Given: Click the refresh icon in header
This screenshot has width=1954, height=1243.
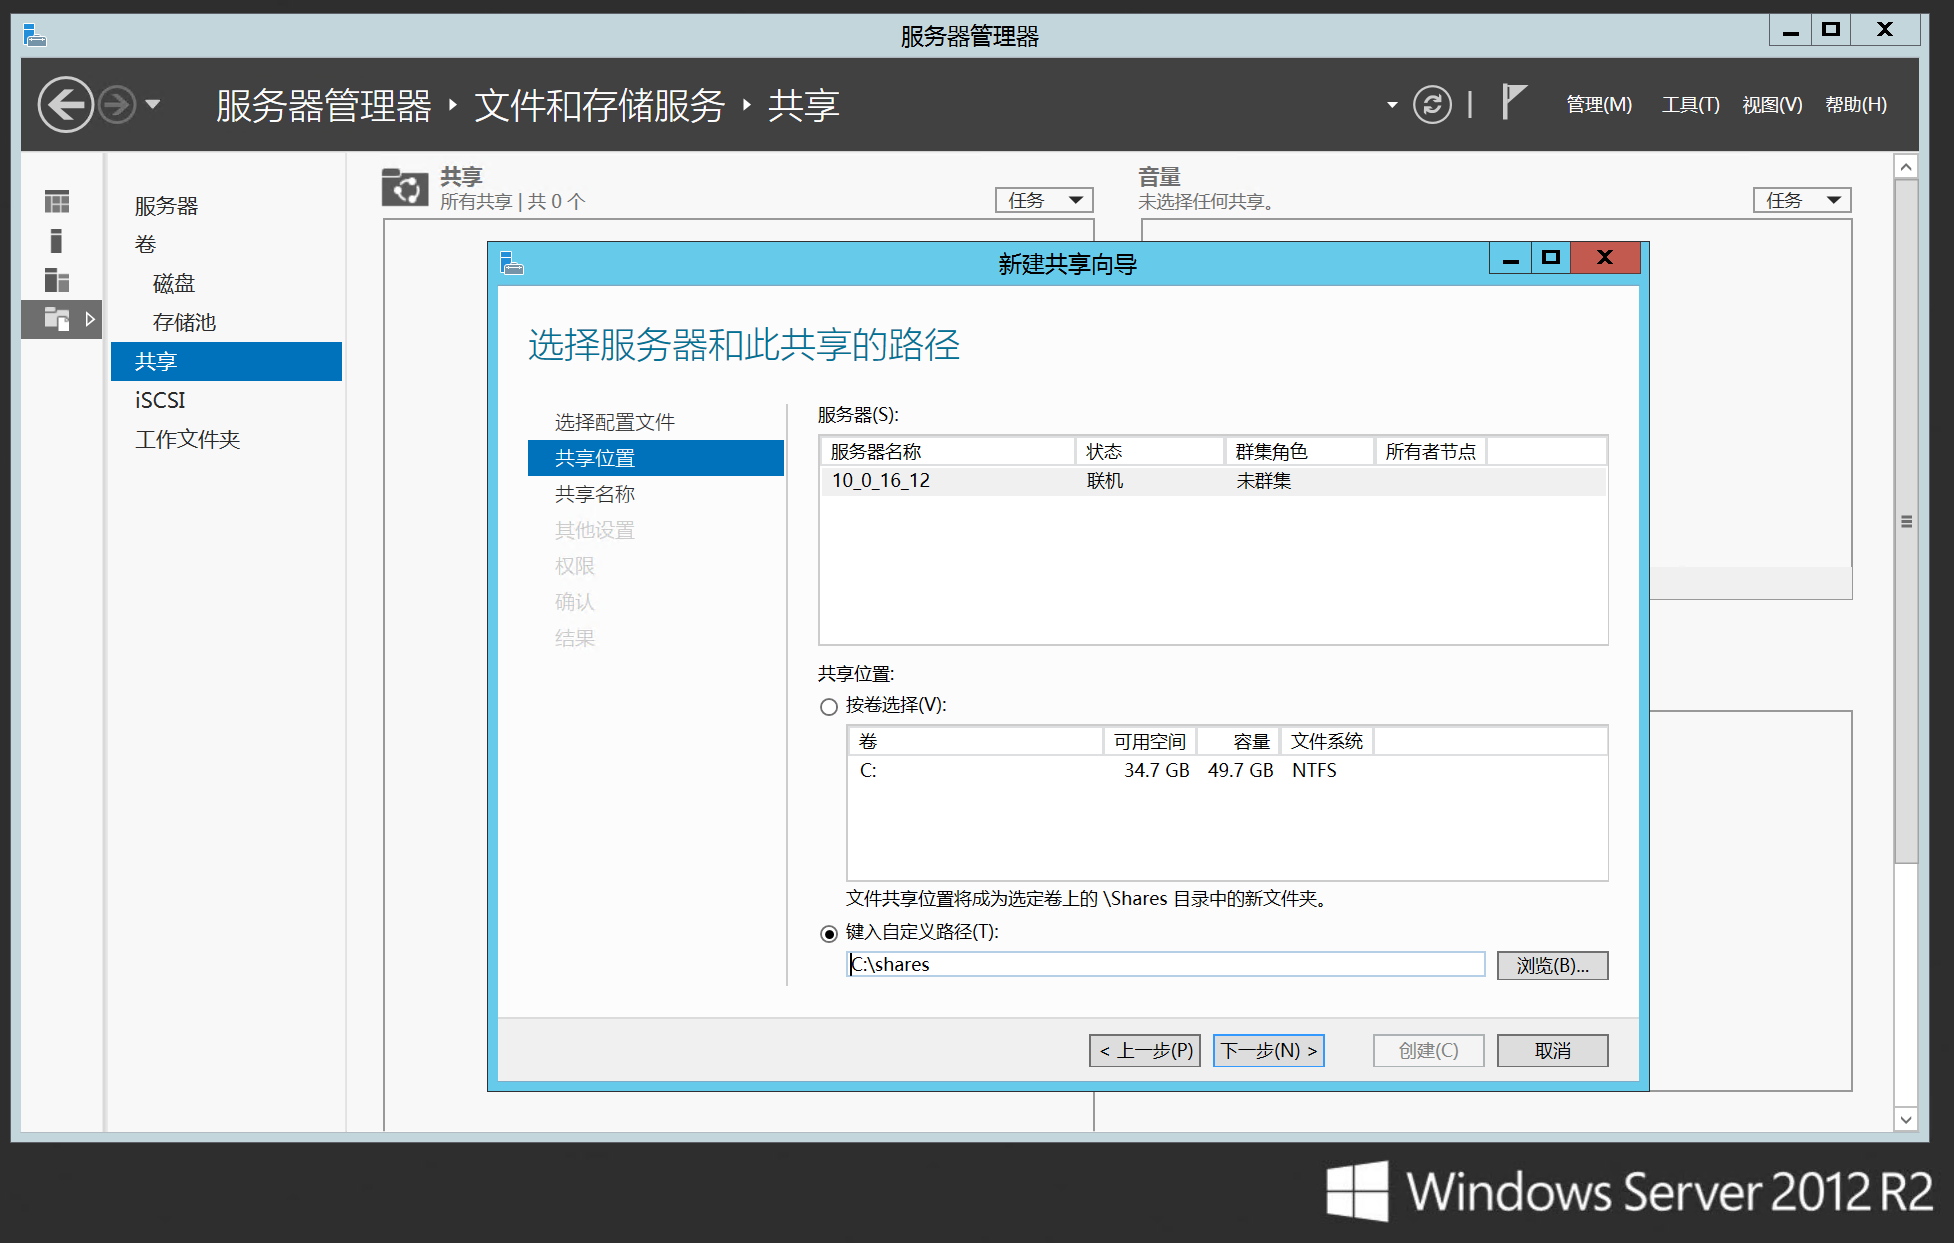Looking at the screenshot, I should pyautogui.click(x=1431, y=104).
